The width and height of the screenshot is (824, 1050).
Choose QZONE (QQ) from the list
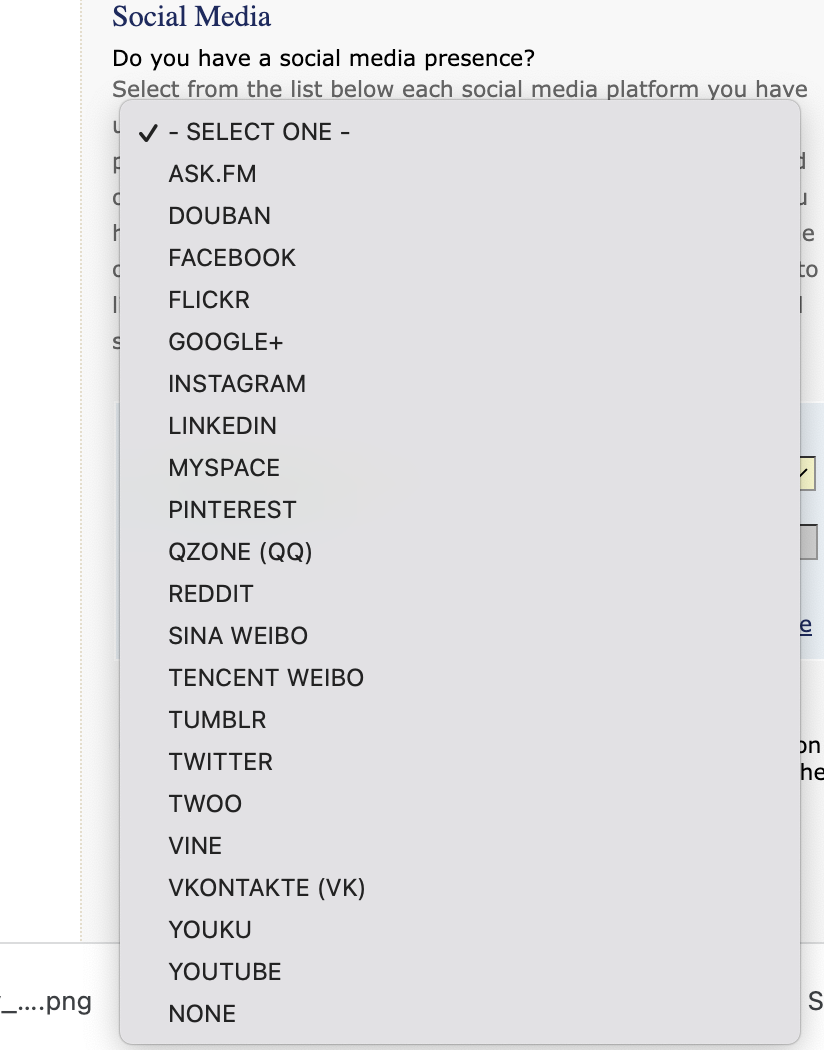240,552
